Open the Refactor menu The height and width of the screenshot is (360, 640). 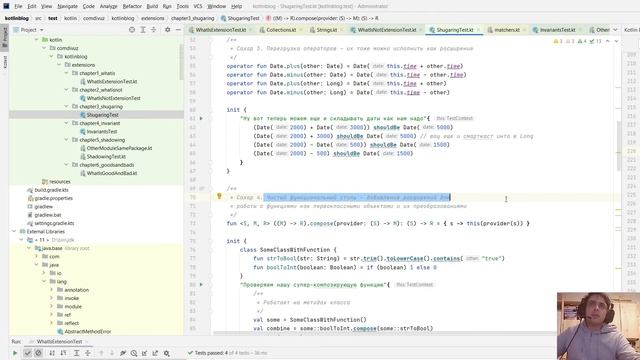point(132,6)
